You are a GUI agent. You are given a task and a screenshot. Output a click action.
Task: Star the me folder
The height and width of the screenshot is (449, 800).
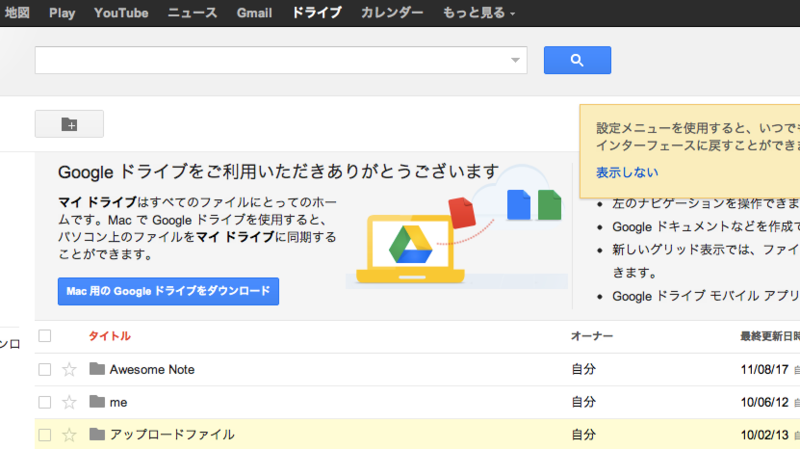[x=69, y=402]
